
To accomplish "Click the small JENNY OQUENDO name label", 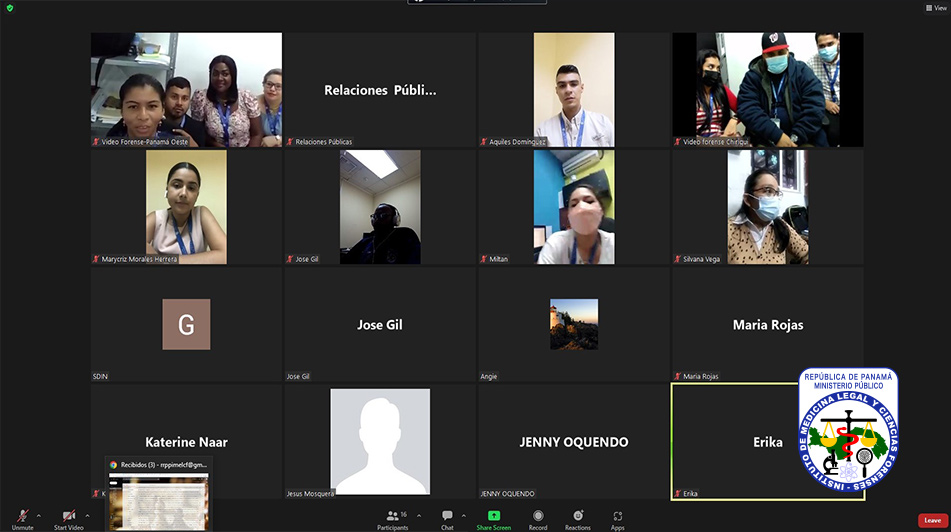I will coord(508,493).
